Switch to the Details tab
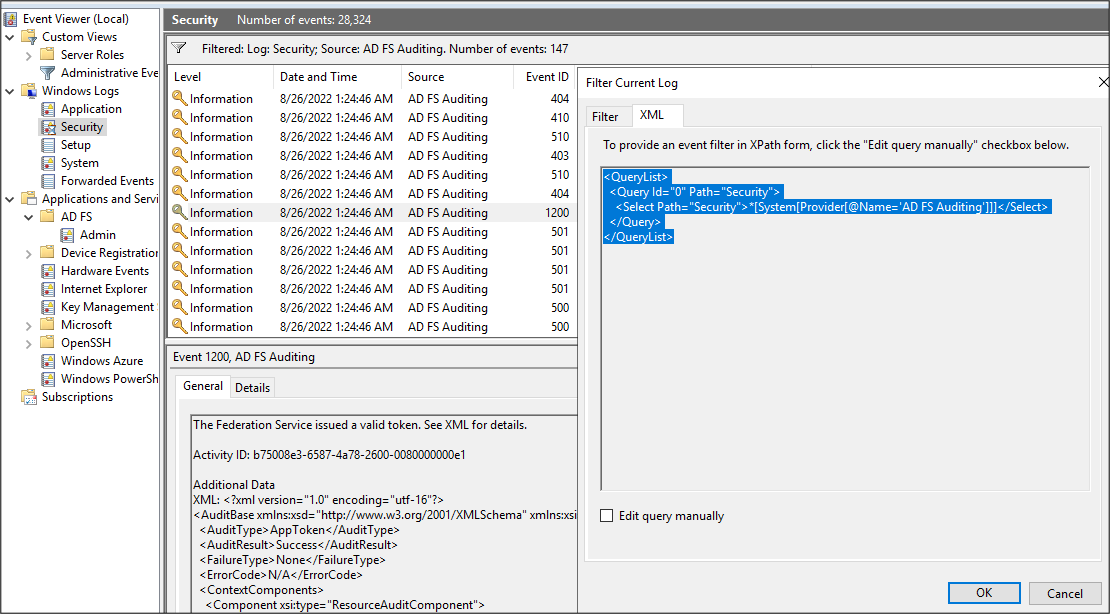 [x=253, y=387]
